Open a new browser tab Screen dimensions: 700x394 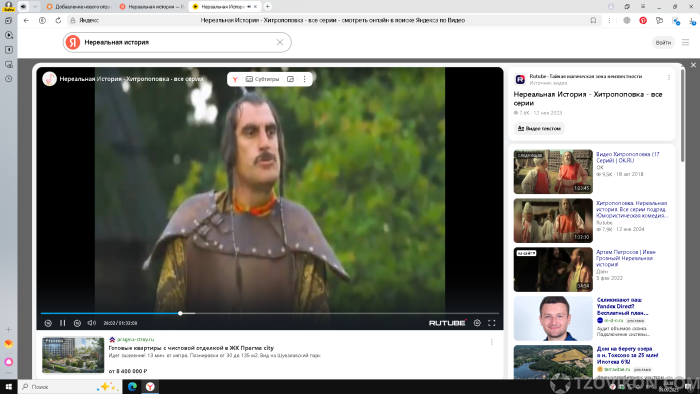point(267,6)
